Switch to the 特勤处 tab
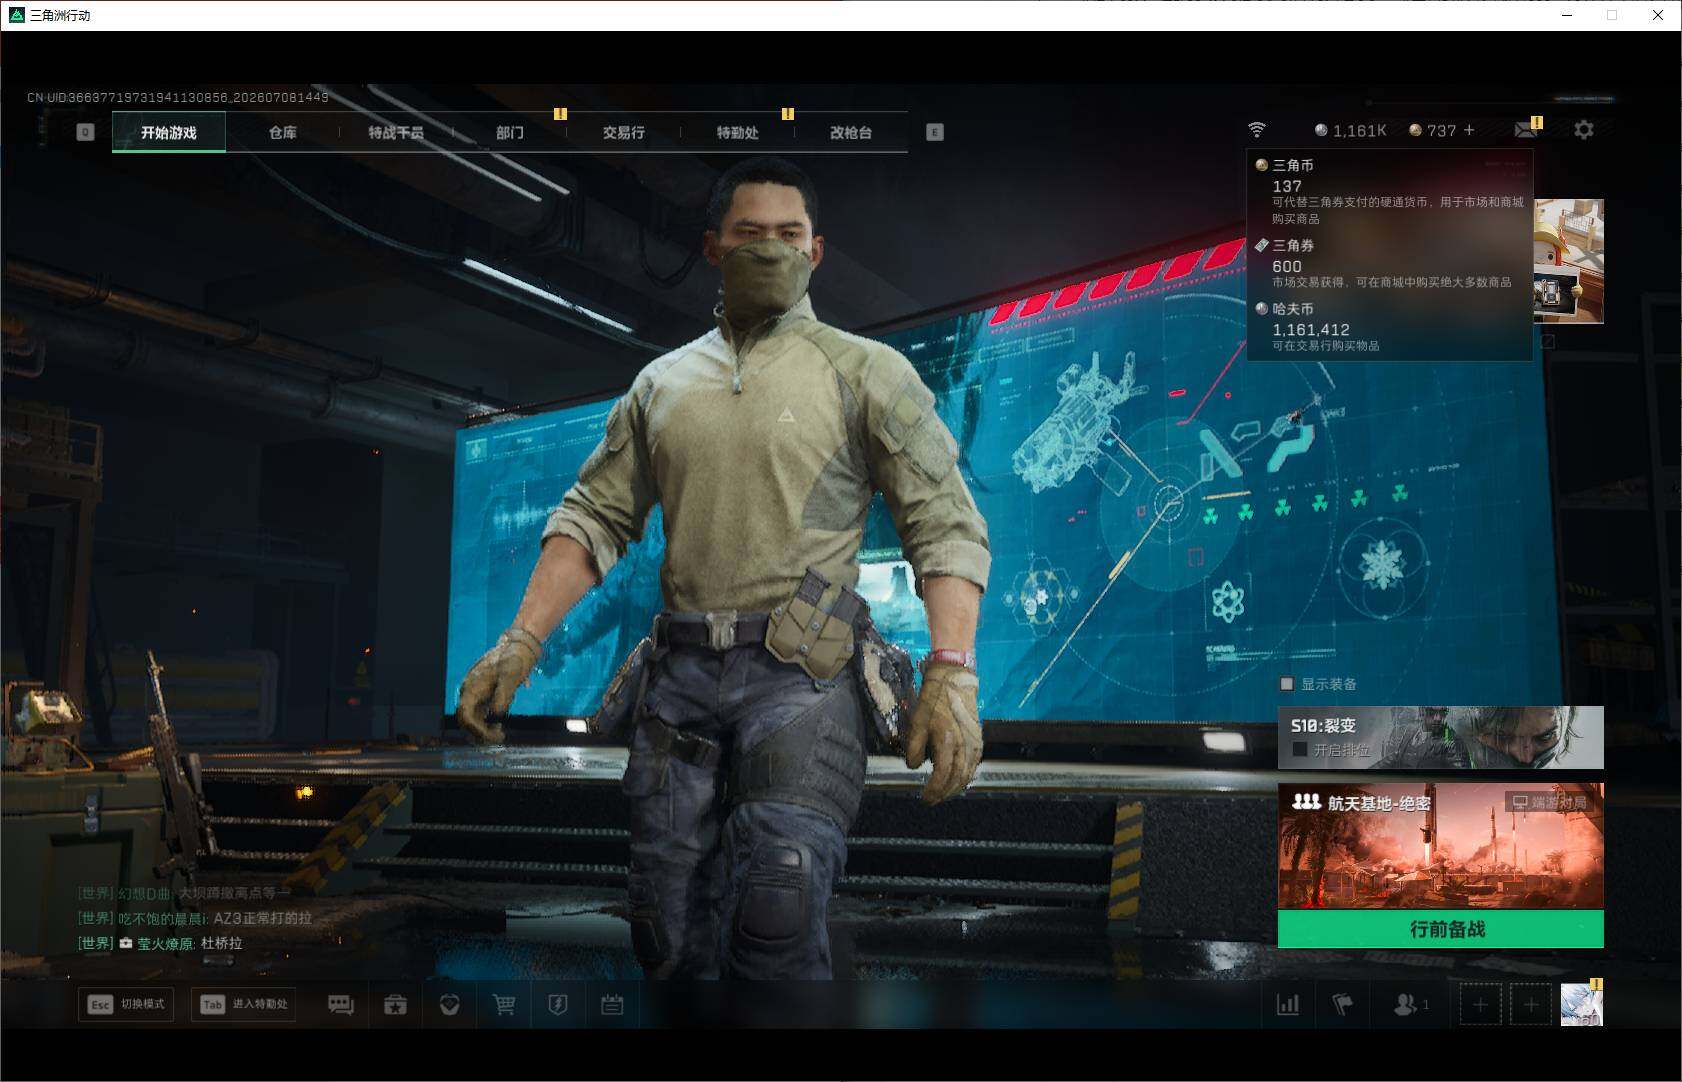The image size is (1682, 1082). [x=738, y=132]
